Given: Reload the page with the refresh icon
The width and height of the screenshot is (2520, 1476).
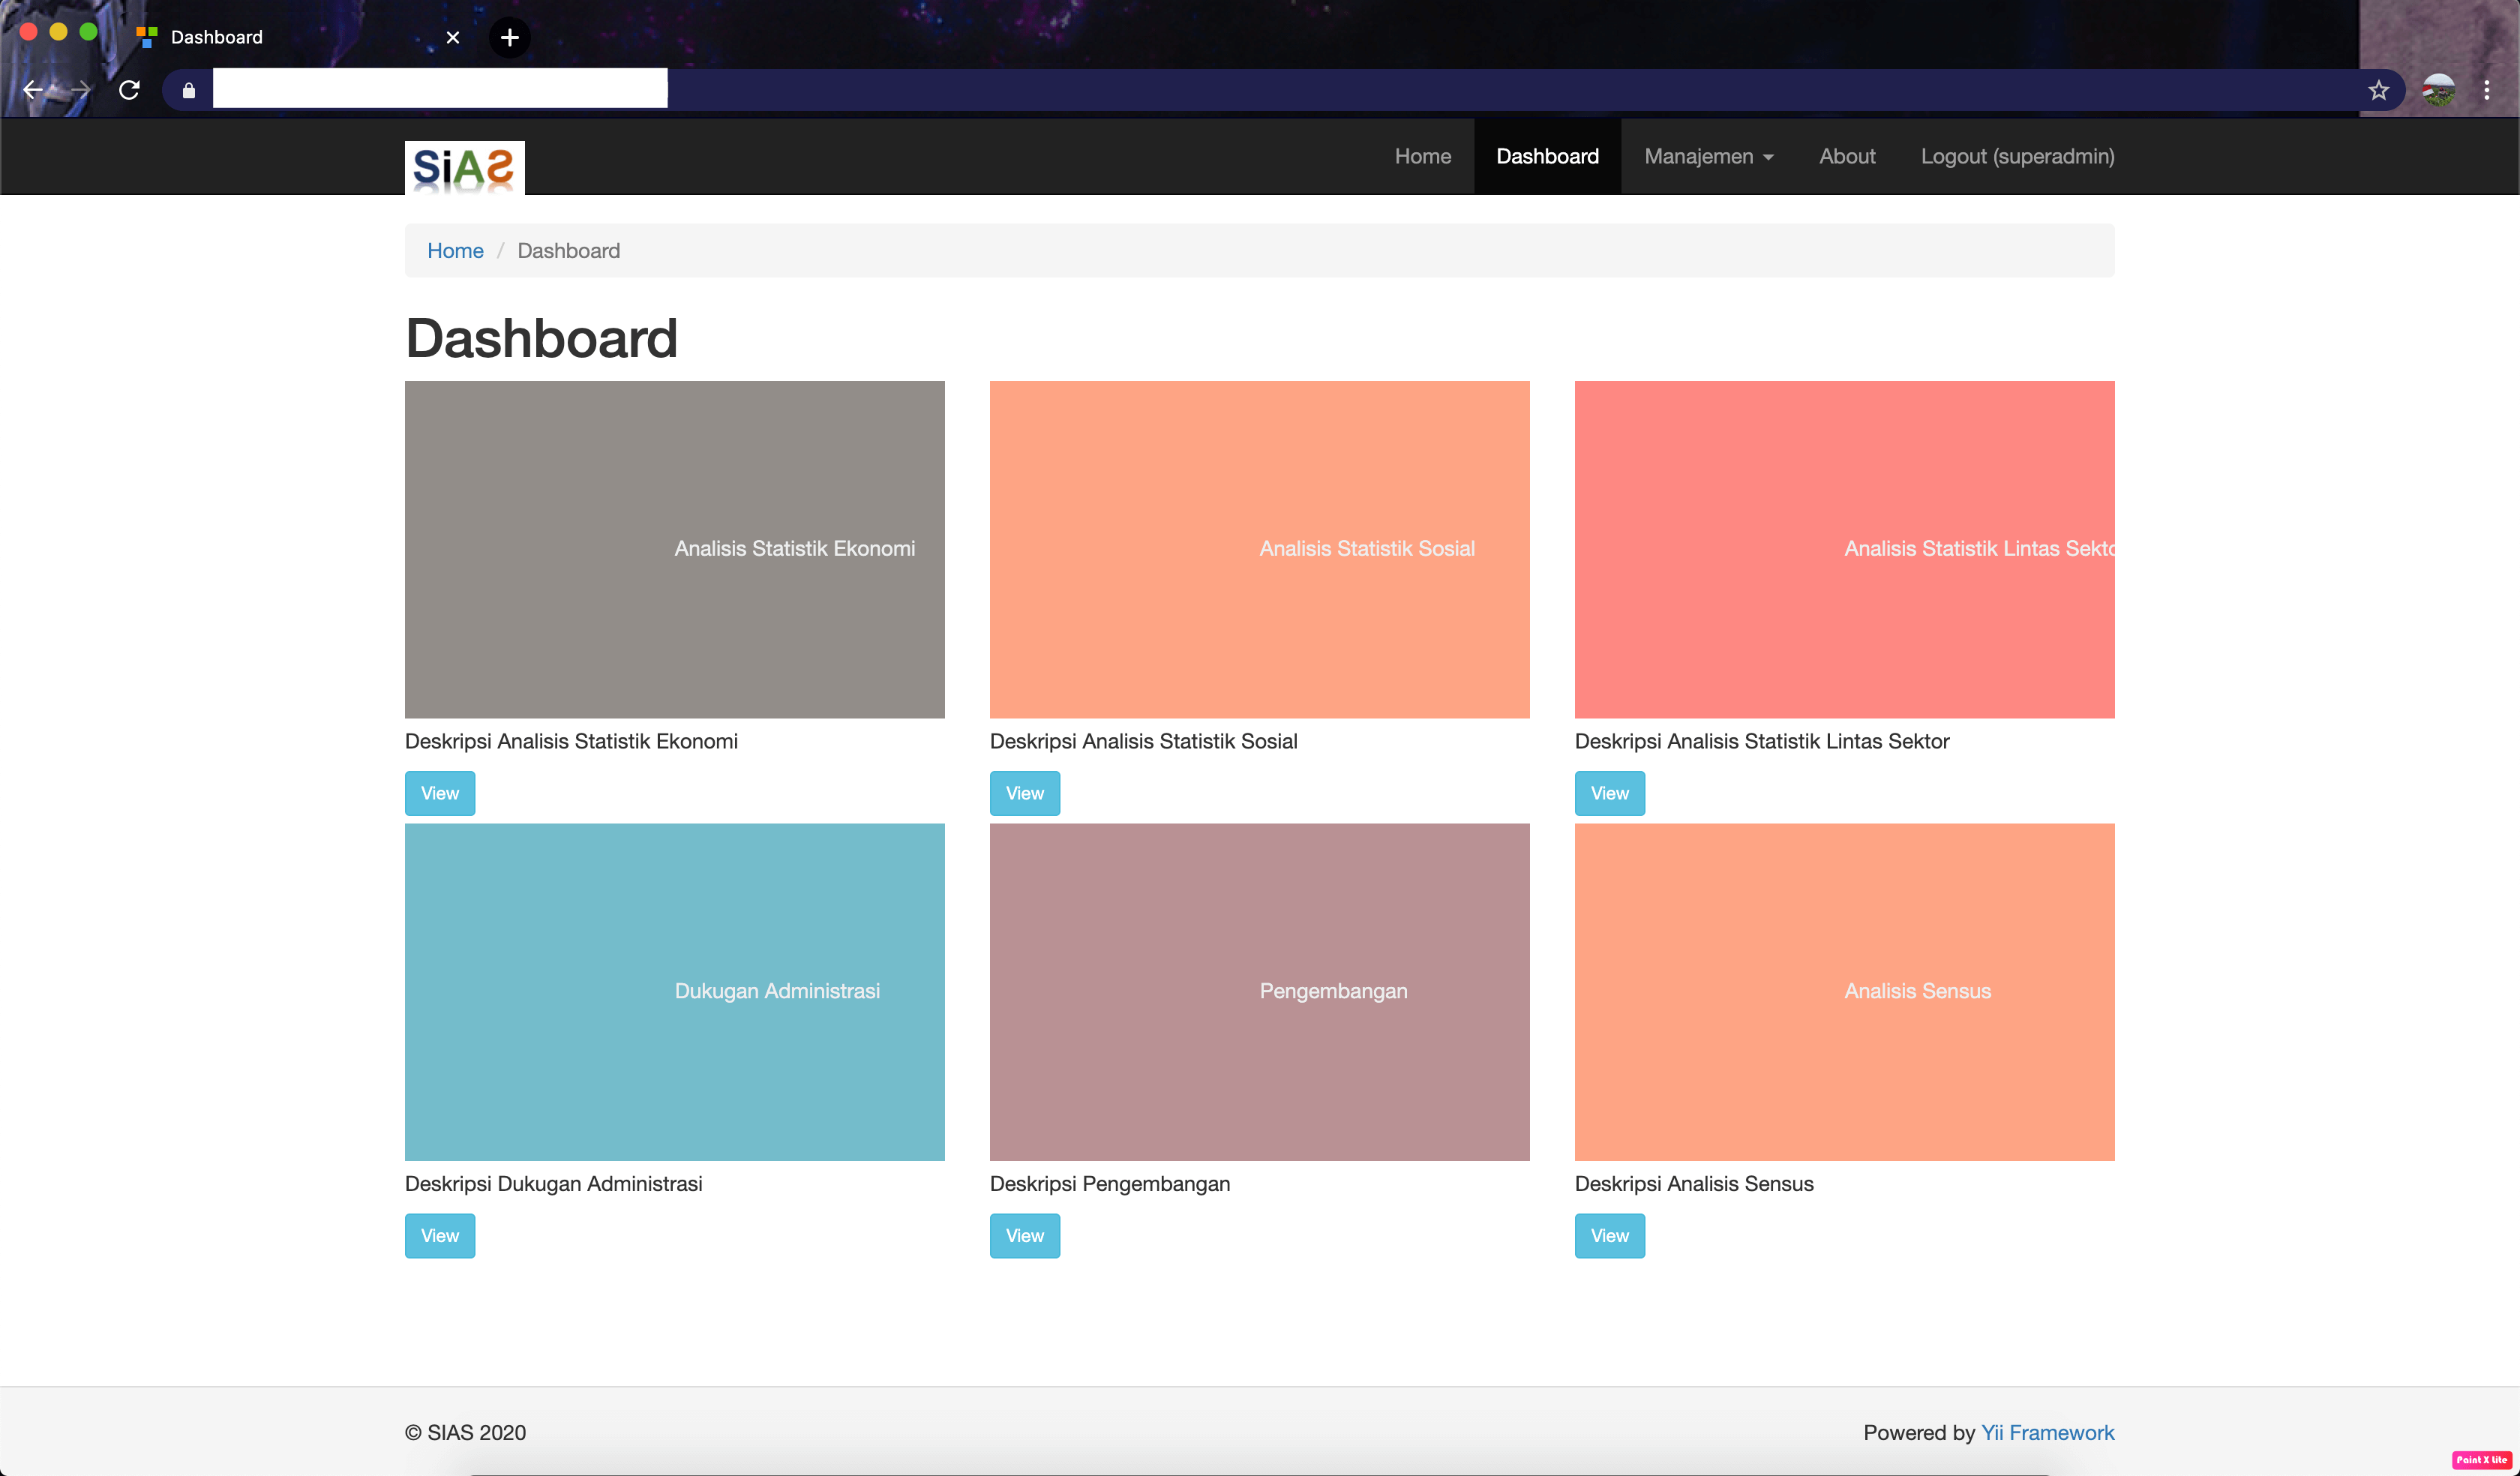Looking at the screenshot, I should (x=129, y=91).
